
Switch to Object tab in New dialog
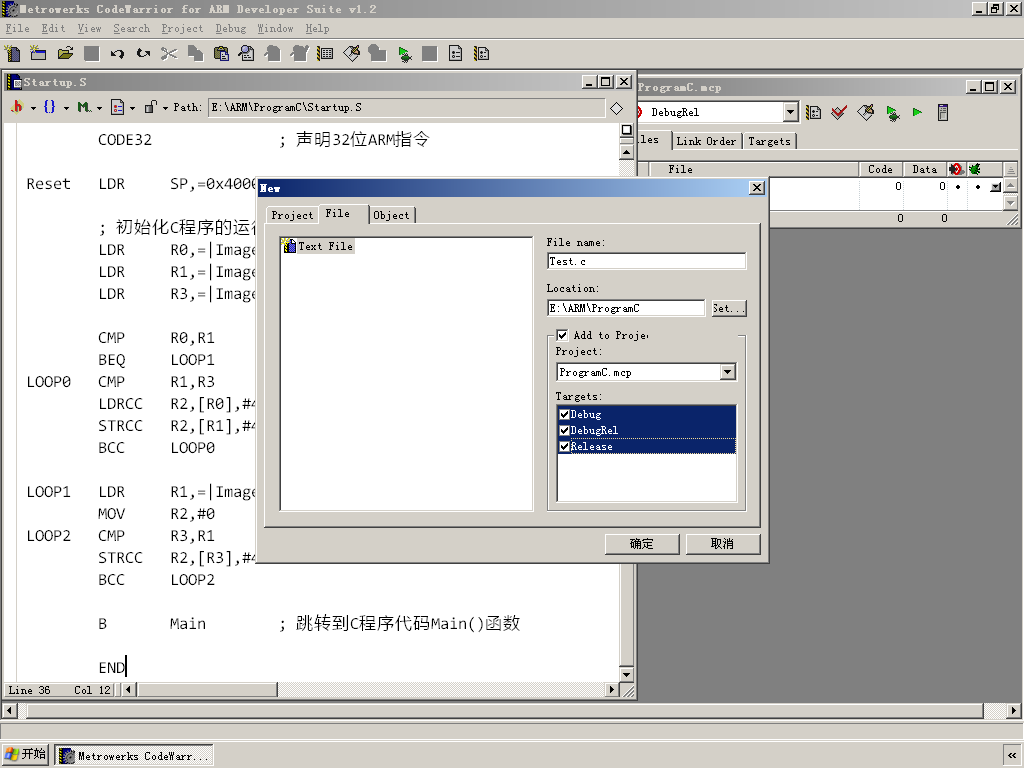[x=391, y=216]
